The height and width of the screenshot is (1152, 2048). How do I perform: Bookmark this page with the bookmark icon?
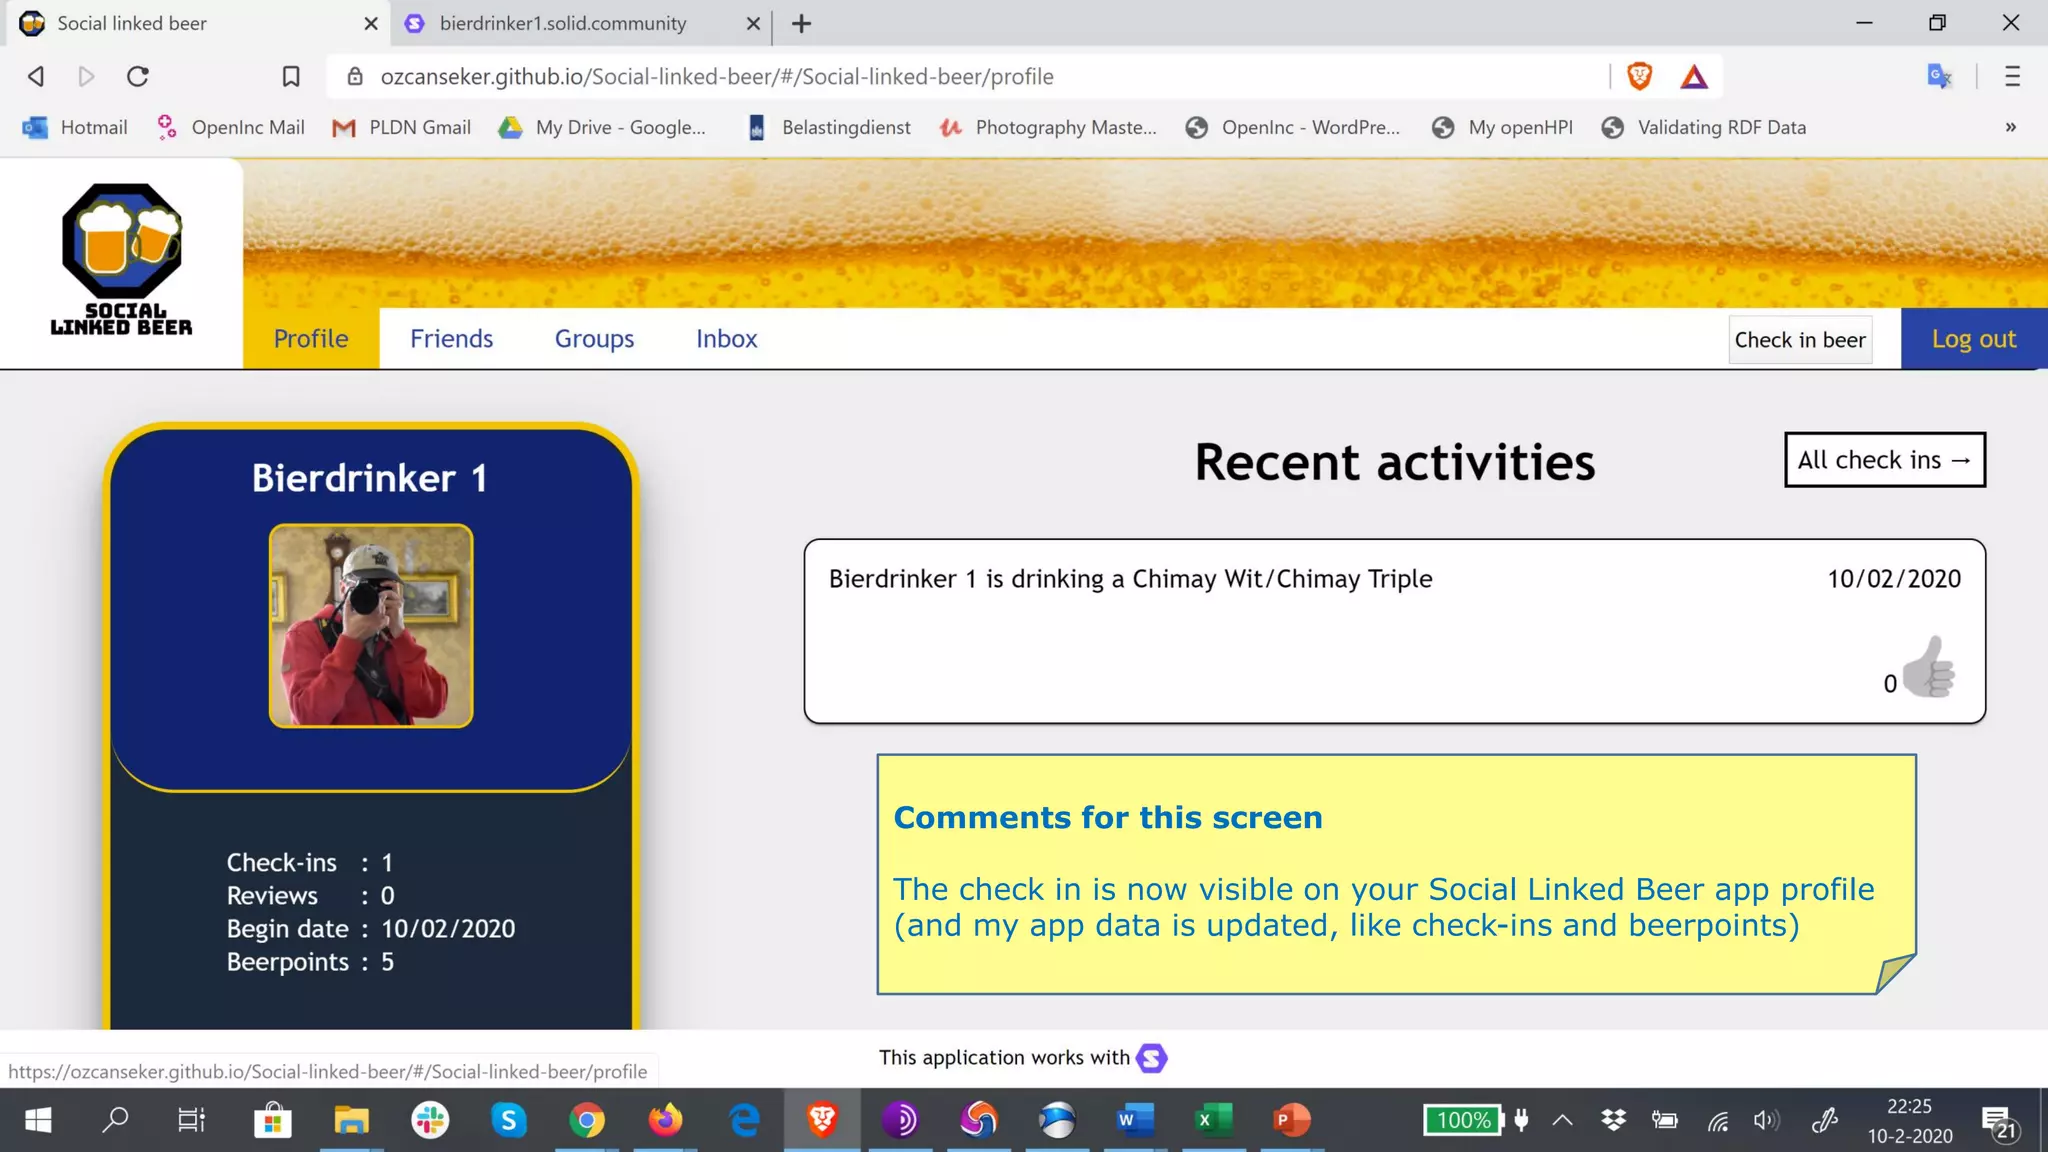(291, 76)
